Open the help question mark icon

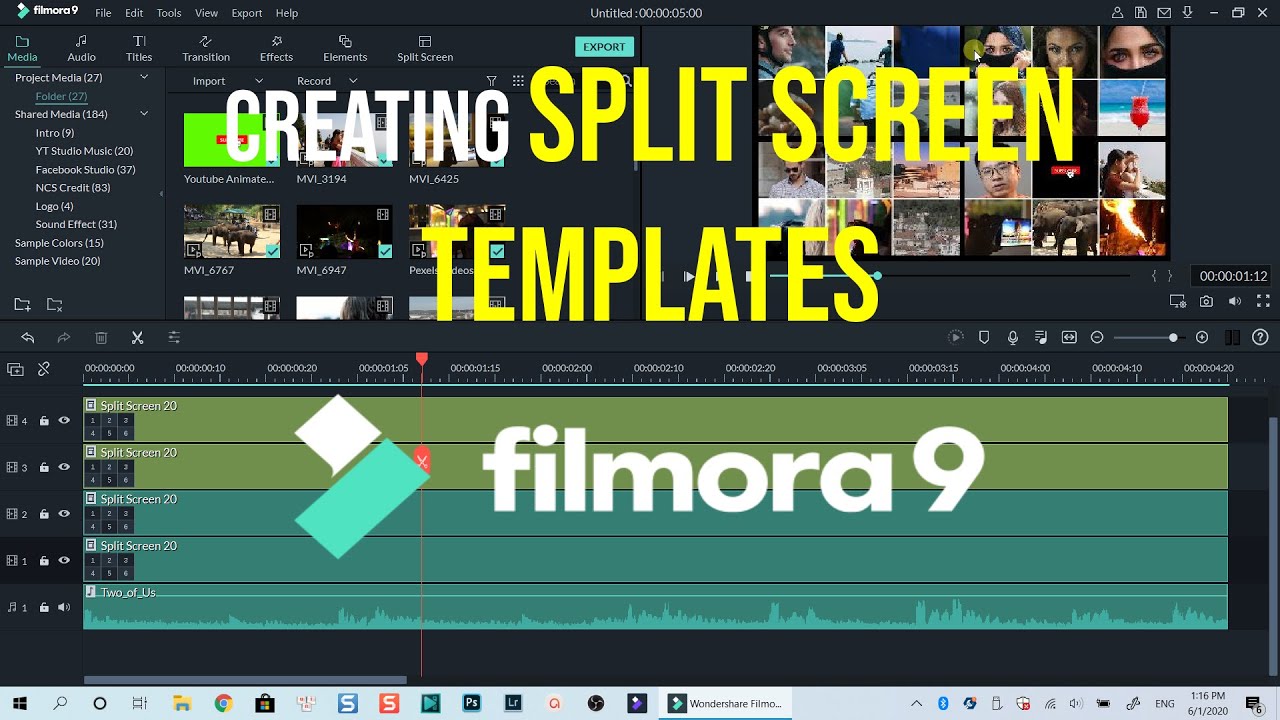1260,338
